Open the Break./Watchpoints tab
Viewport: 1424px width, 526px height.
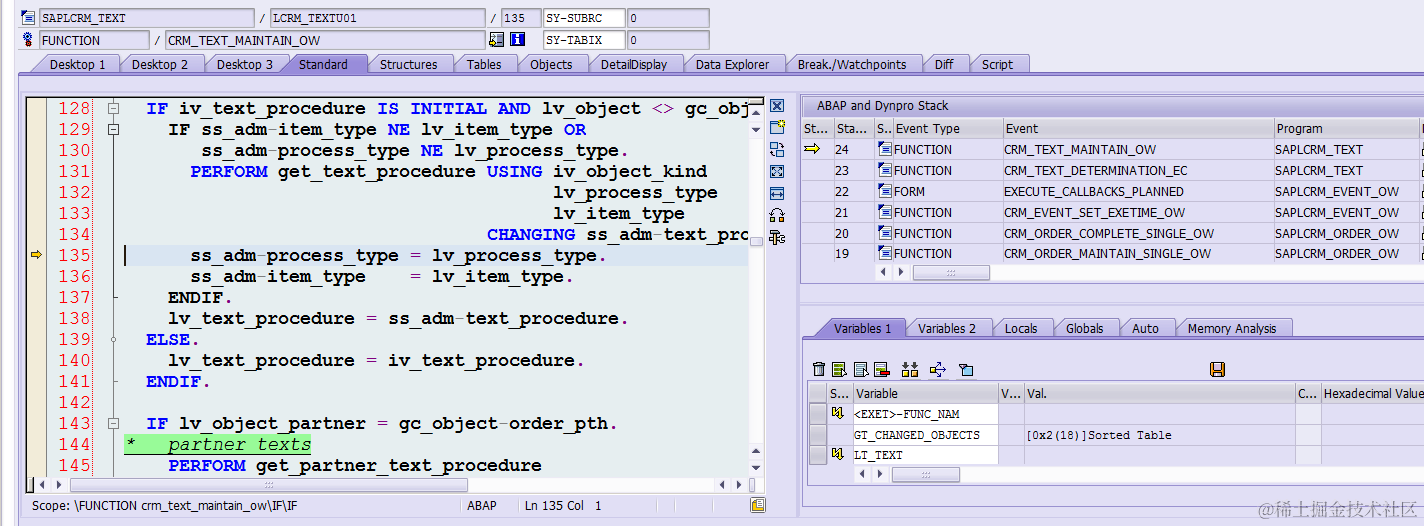[852, 64]
